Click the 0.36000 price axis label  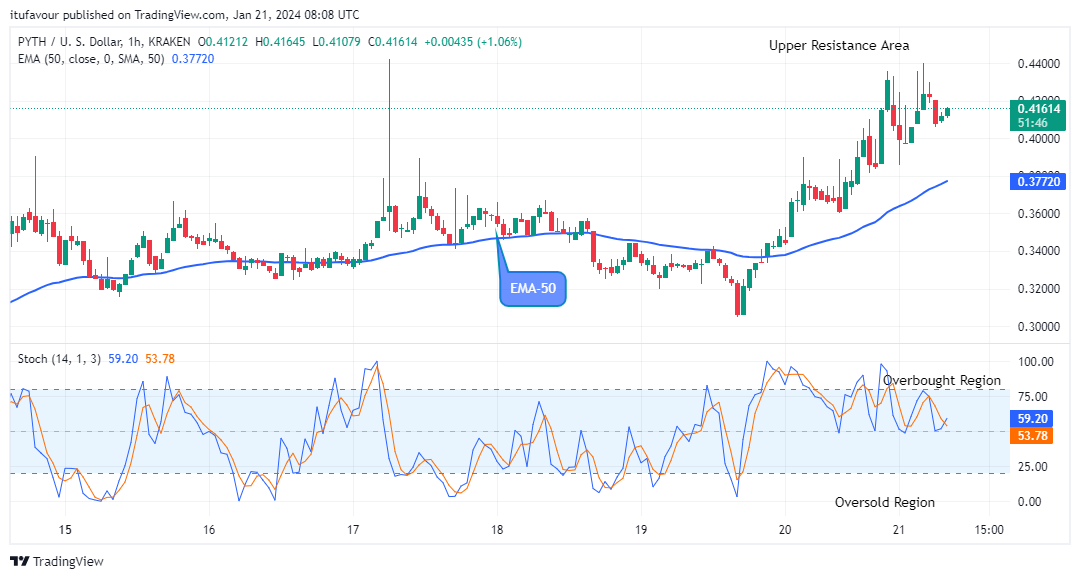pyautogui.click(x=1039, y=214)
